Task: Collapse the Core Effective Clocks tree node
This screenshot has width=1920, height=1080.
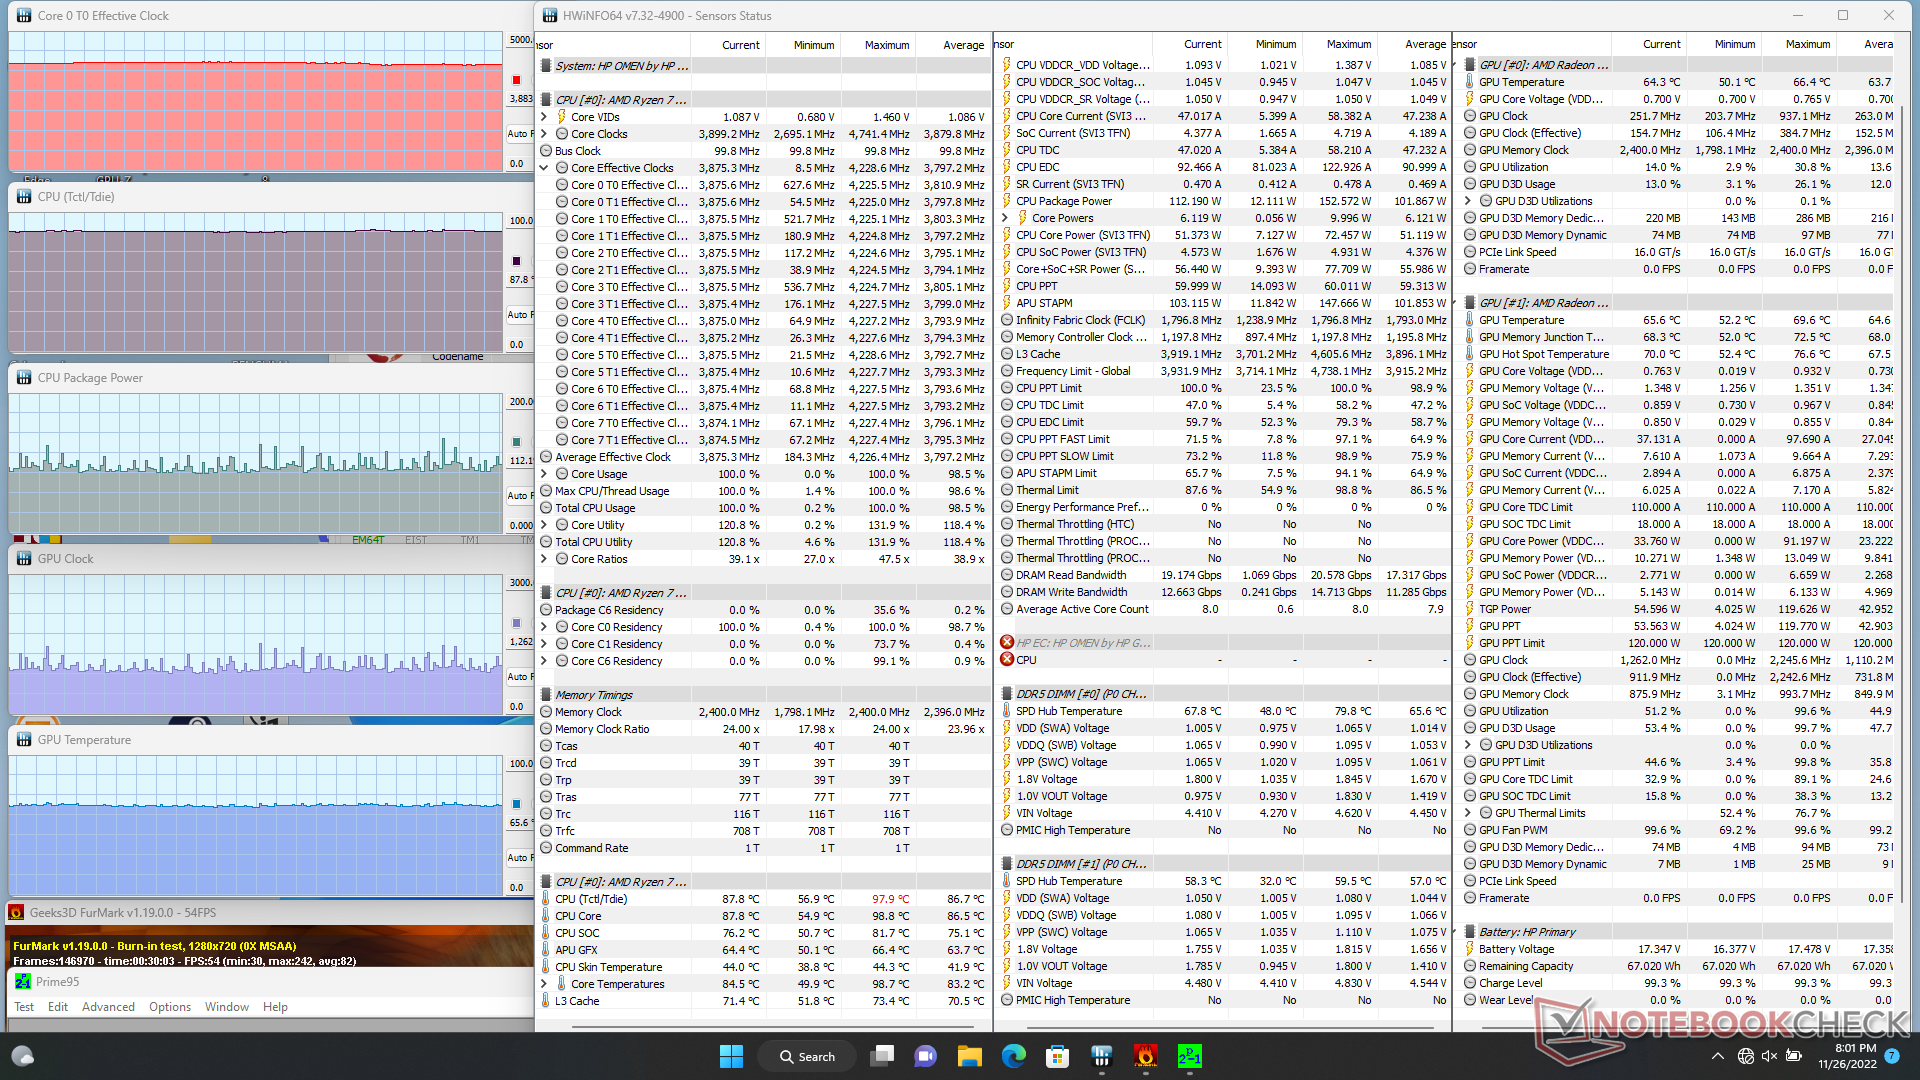Action: [545, 168]
